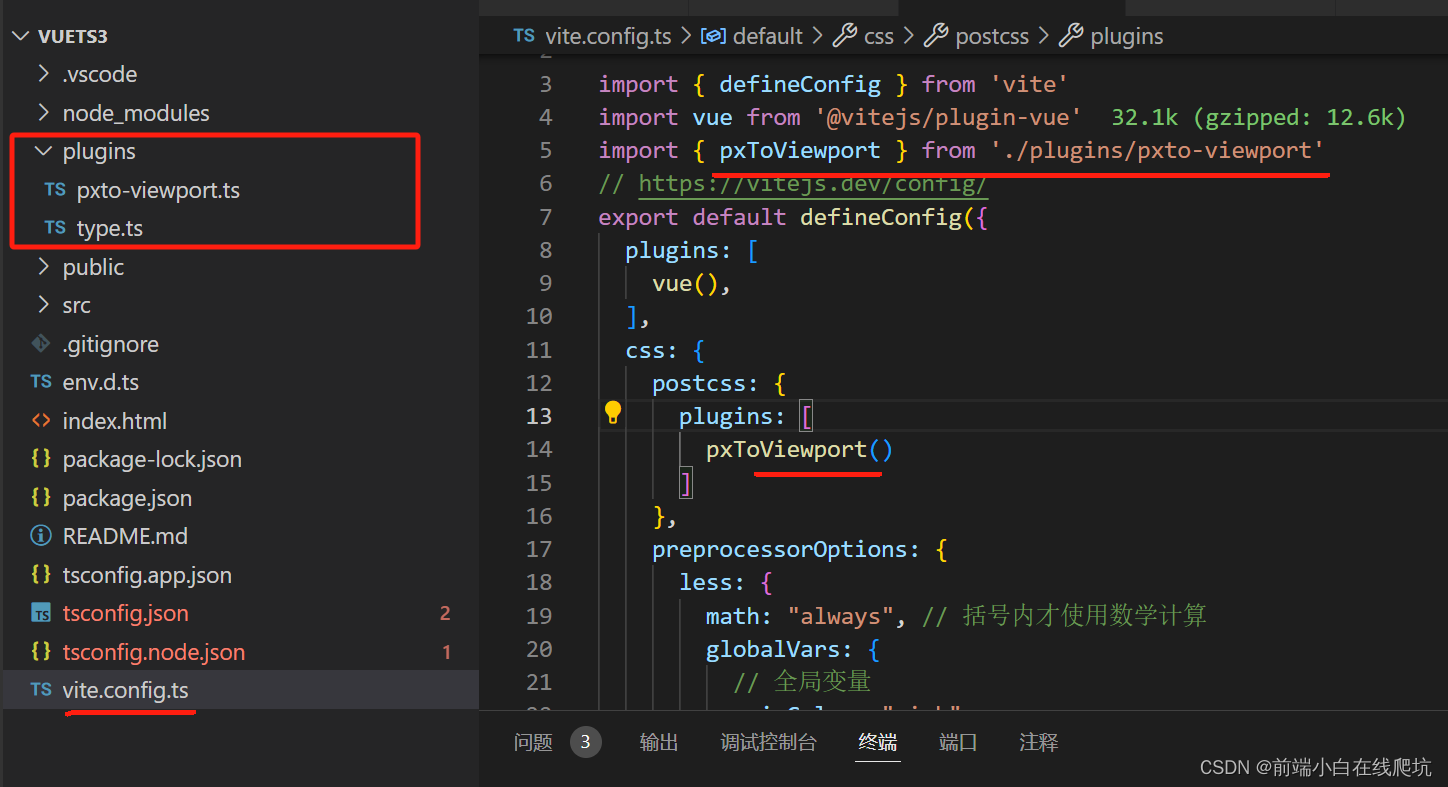Switch to the 问题 (Problems) panel tab
This screenshot has height=787, width=1448.
[x=533, y=742]
